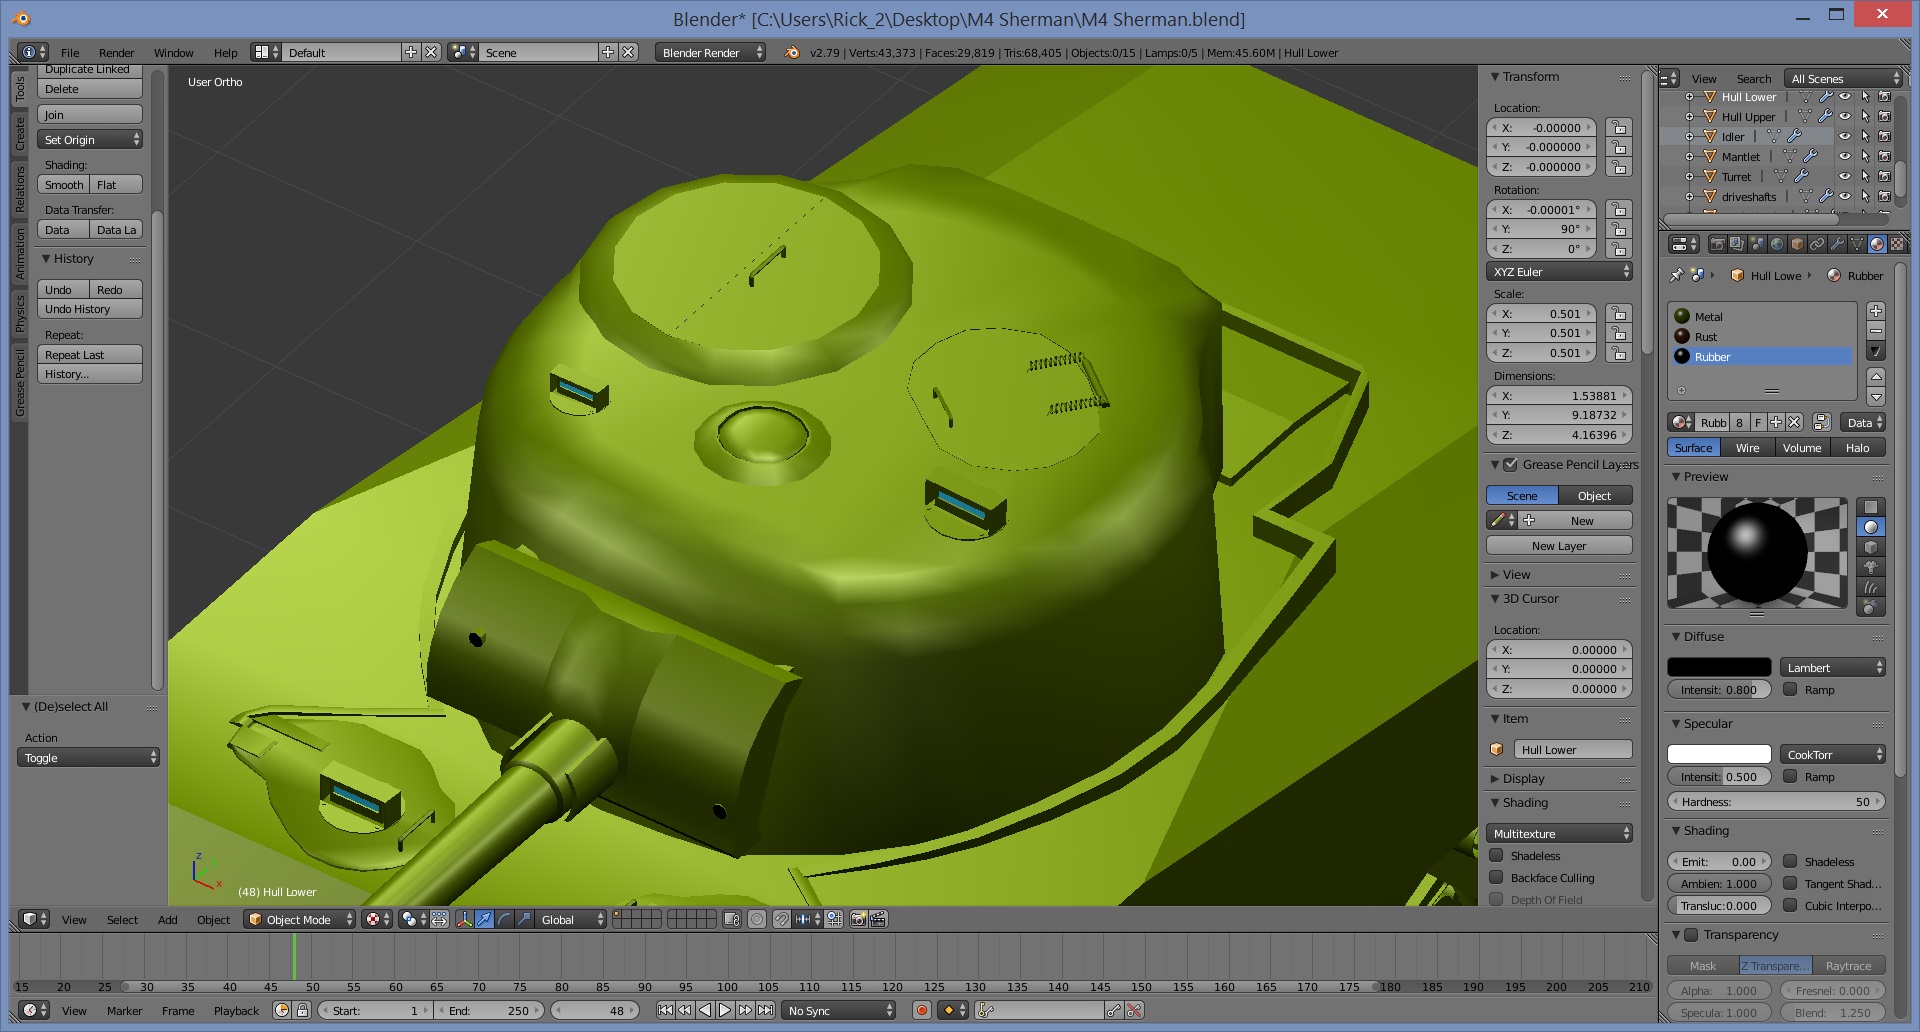Switch to the Wire material type tab

tap(1747, 447)
